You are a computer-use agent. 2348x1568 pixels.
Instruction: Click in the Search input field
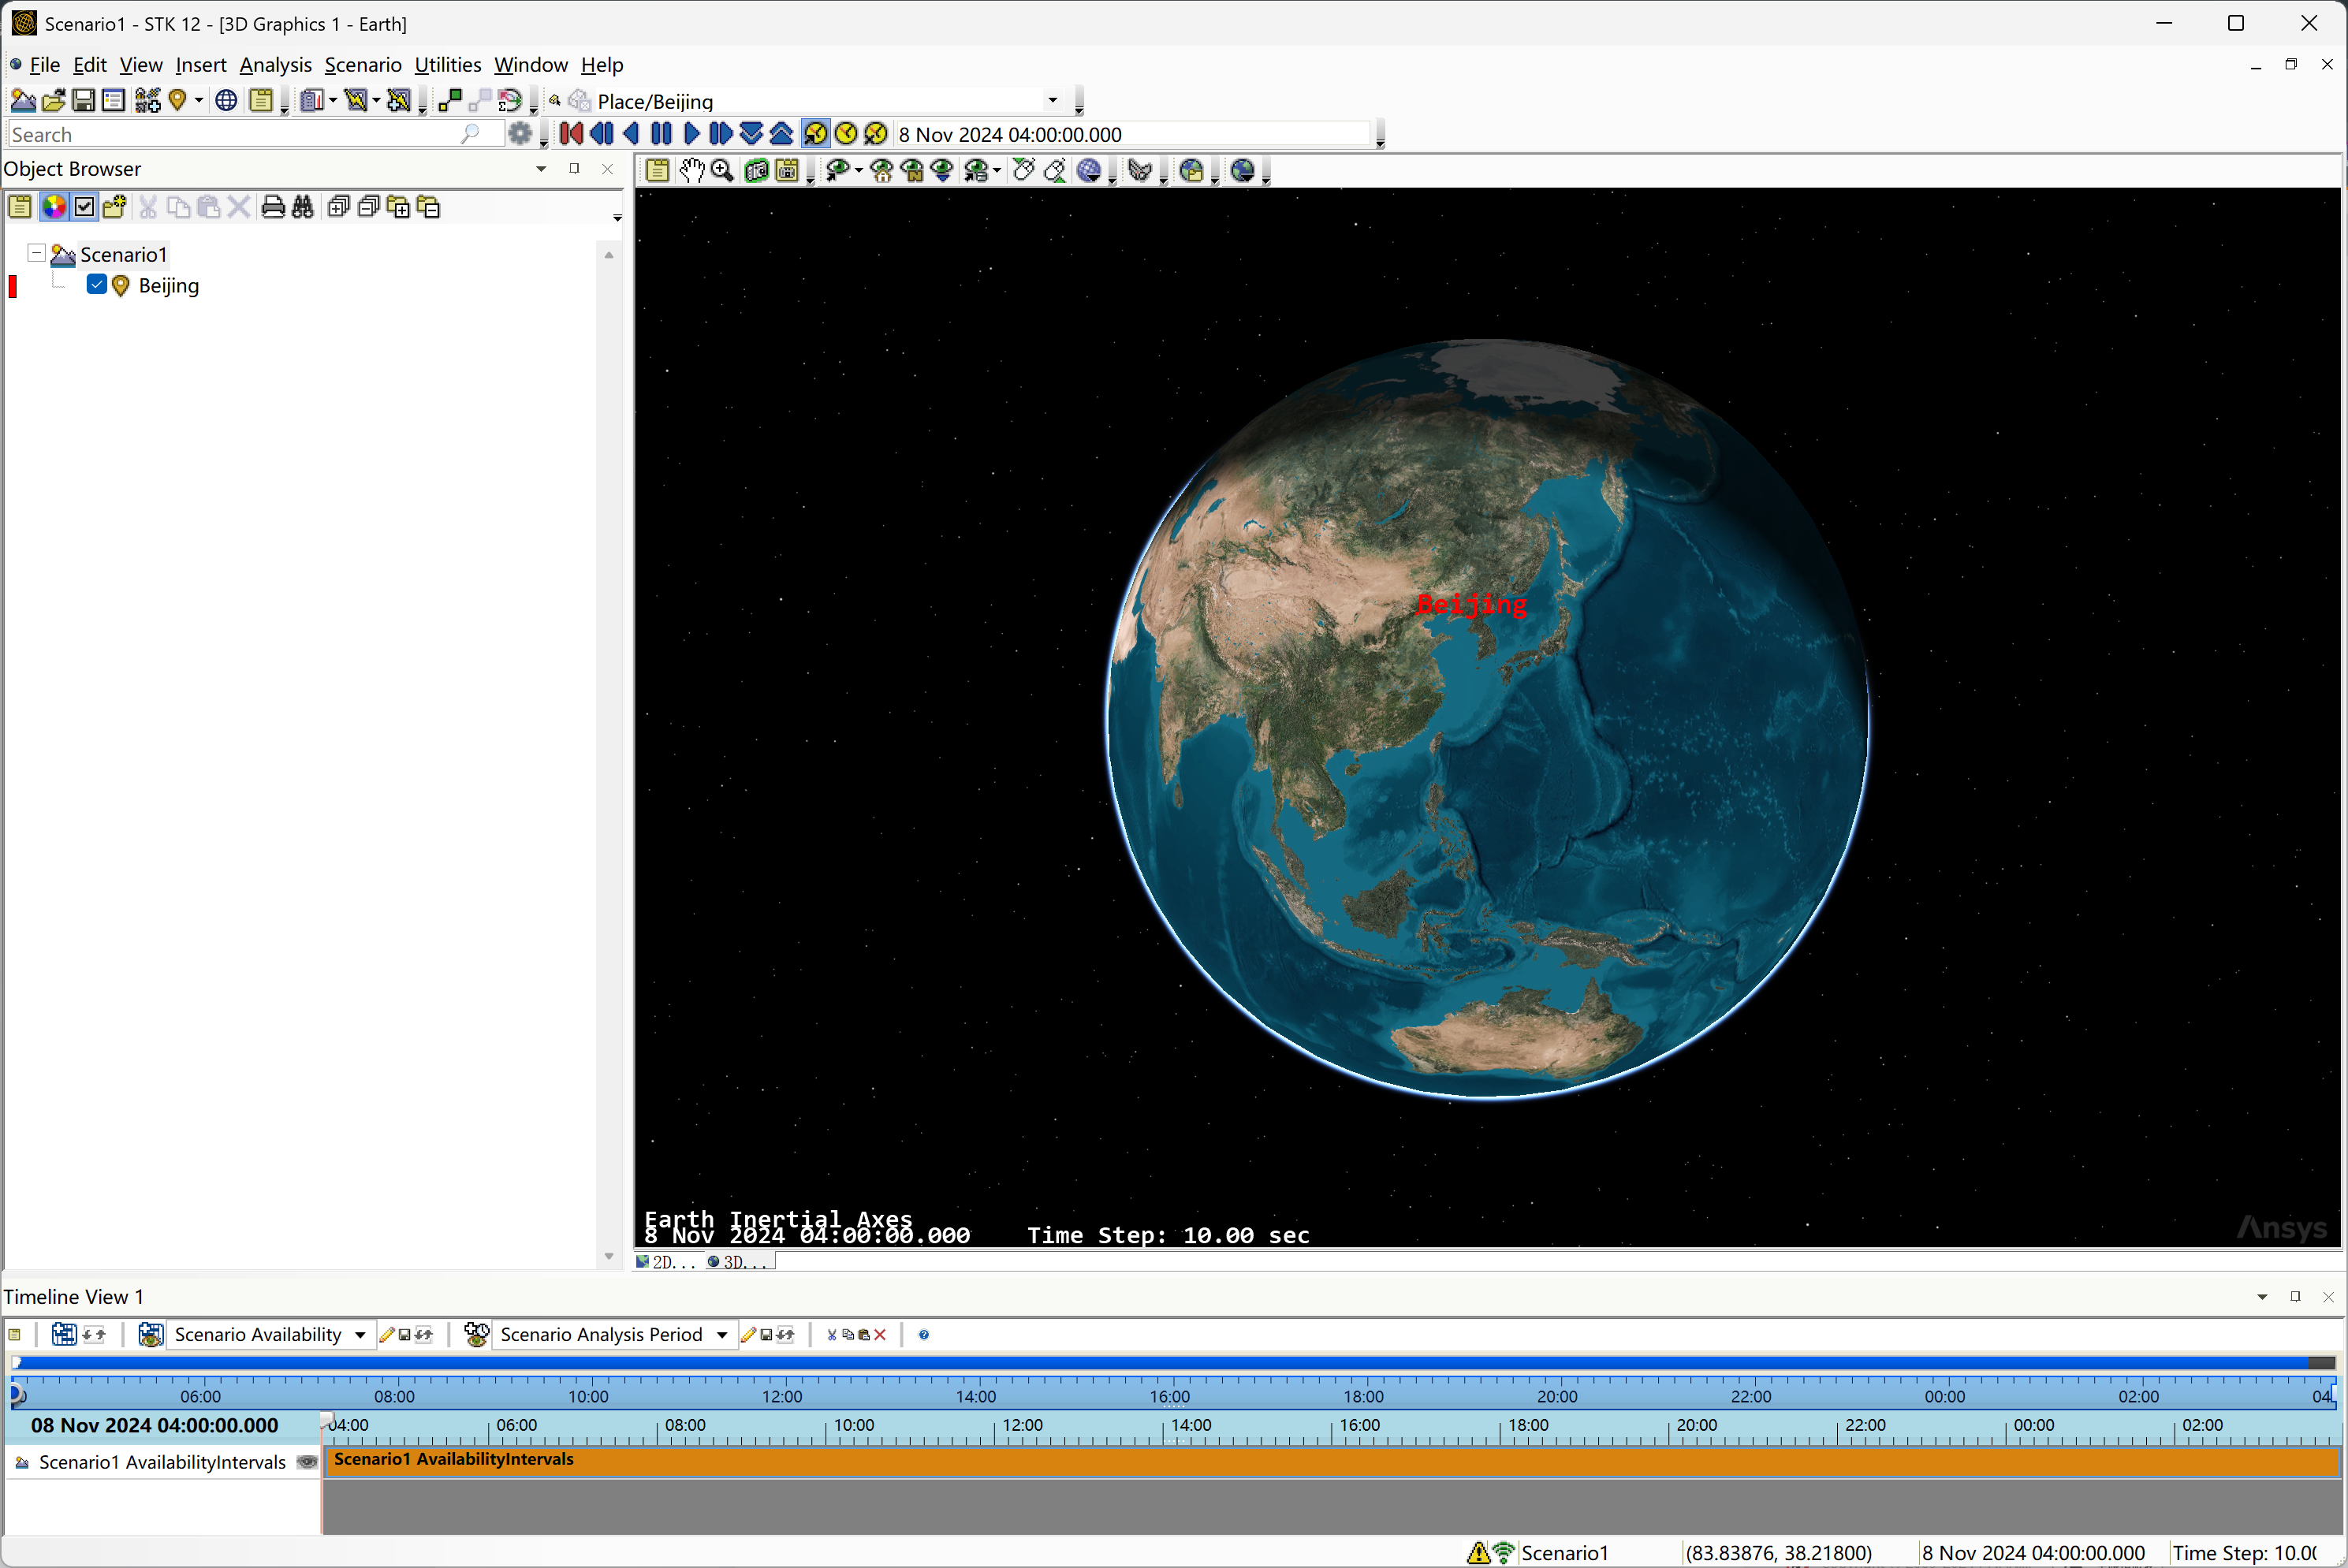click(230, 135)
